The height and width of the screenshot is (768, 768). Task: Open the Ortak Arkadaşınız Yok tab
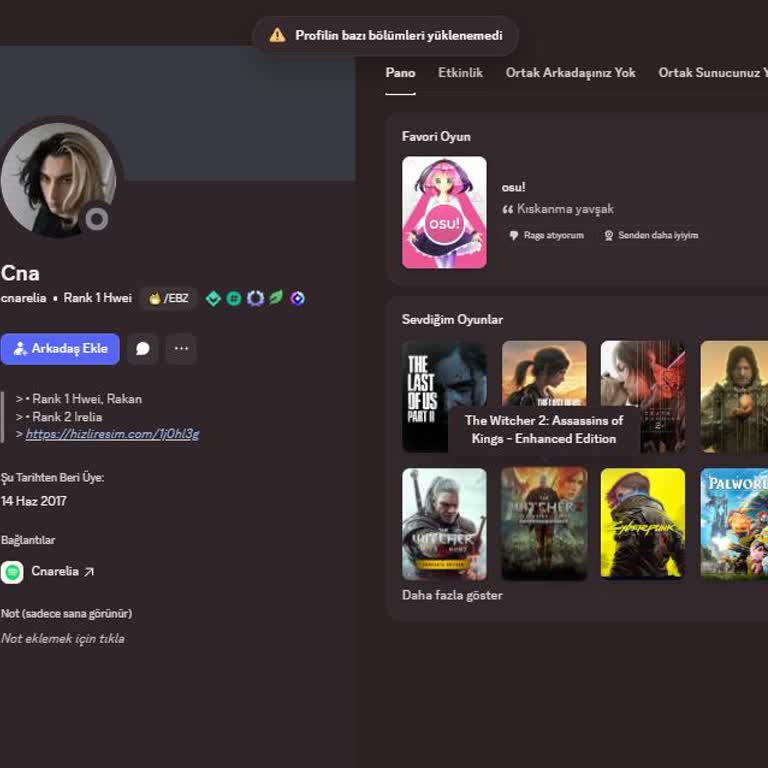pyautogui.click(x=570, y=72)
